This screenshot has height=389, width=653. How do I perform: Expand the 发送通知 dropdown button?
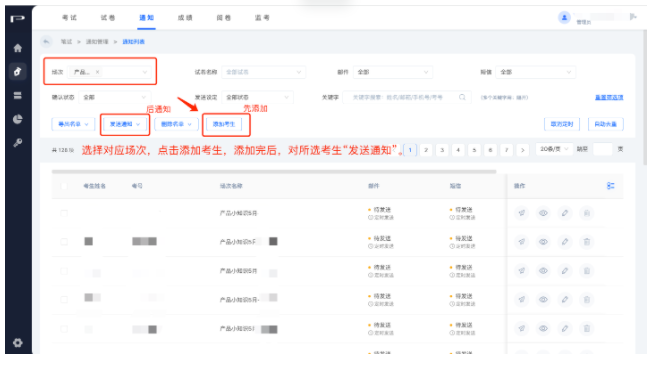[x=125, y=124]
